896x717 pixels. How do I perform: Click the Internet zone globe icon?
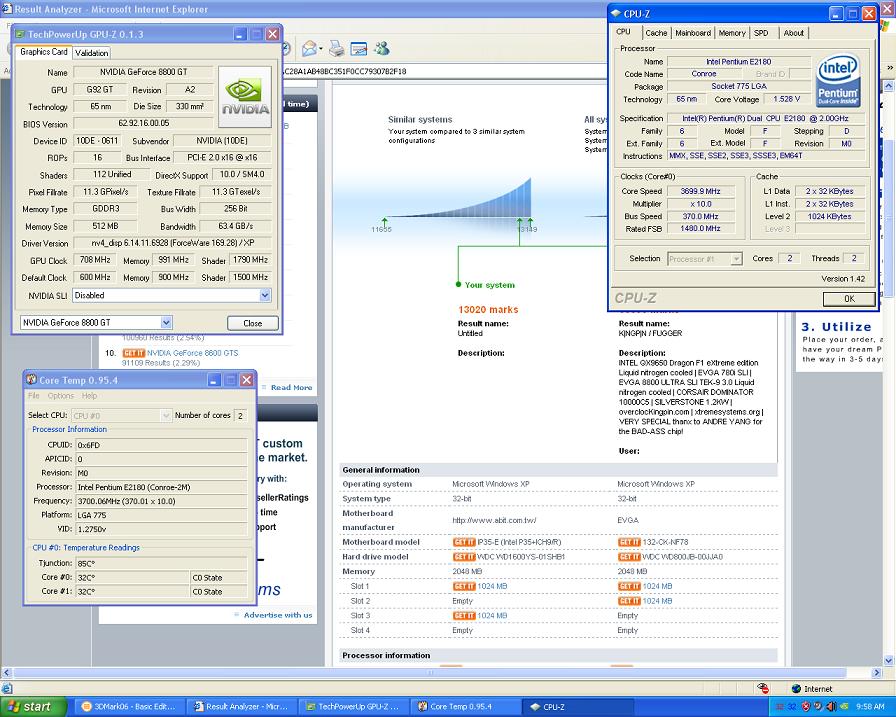[796, 689]
